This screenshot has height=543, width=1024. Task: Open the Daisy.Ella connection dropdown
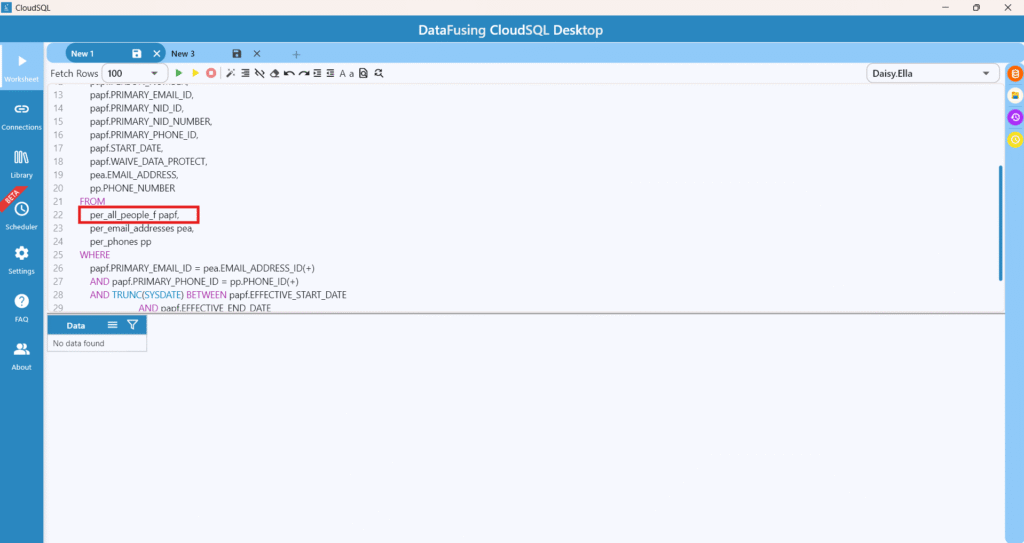(933, 73)
